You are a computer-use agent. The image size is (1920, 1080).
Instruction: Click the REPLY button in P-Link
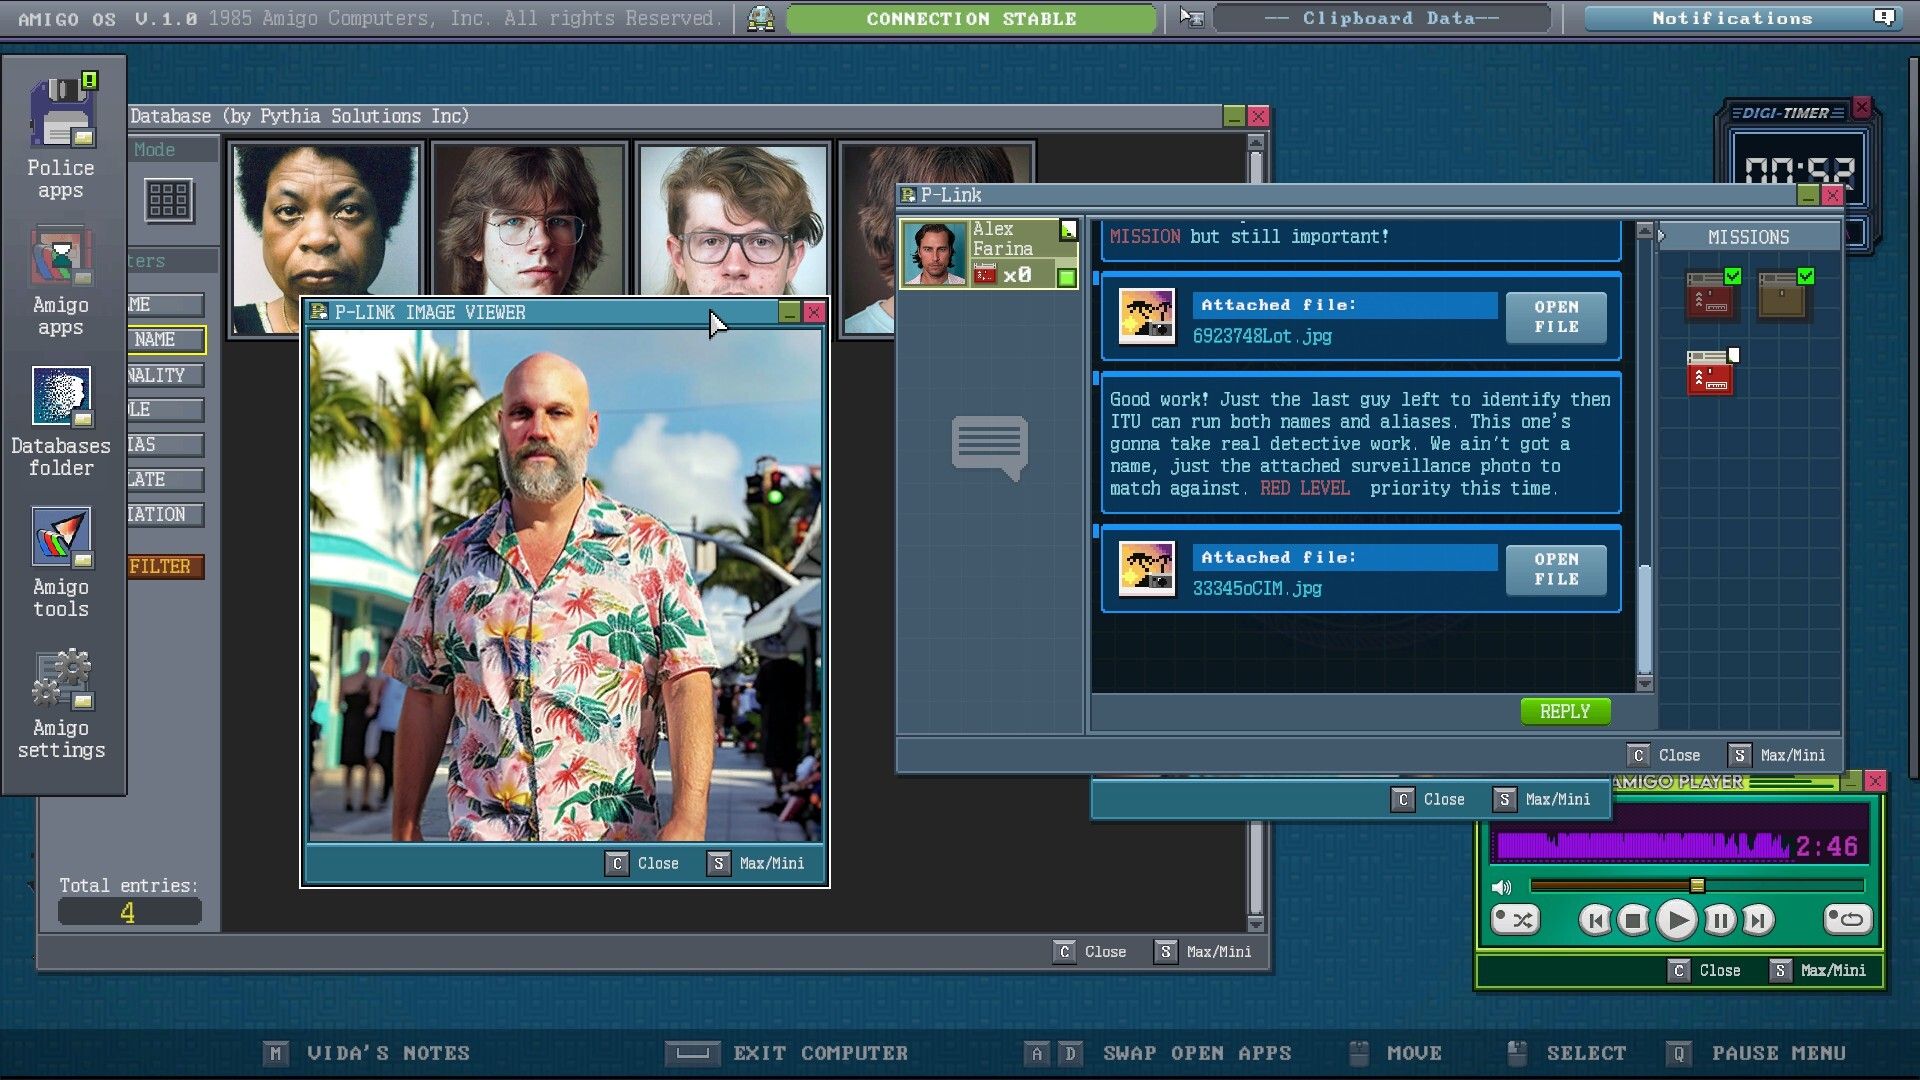pyautogui.click(x=1565, y=711)
